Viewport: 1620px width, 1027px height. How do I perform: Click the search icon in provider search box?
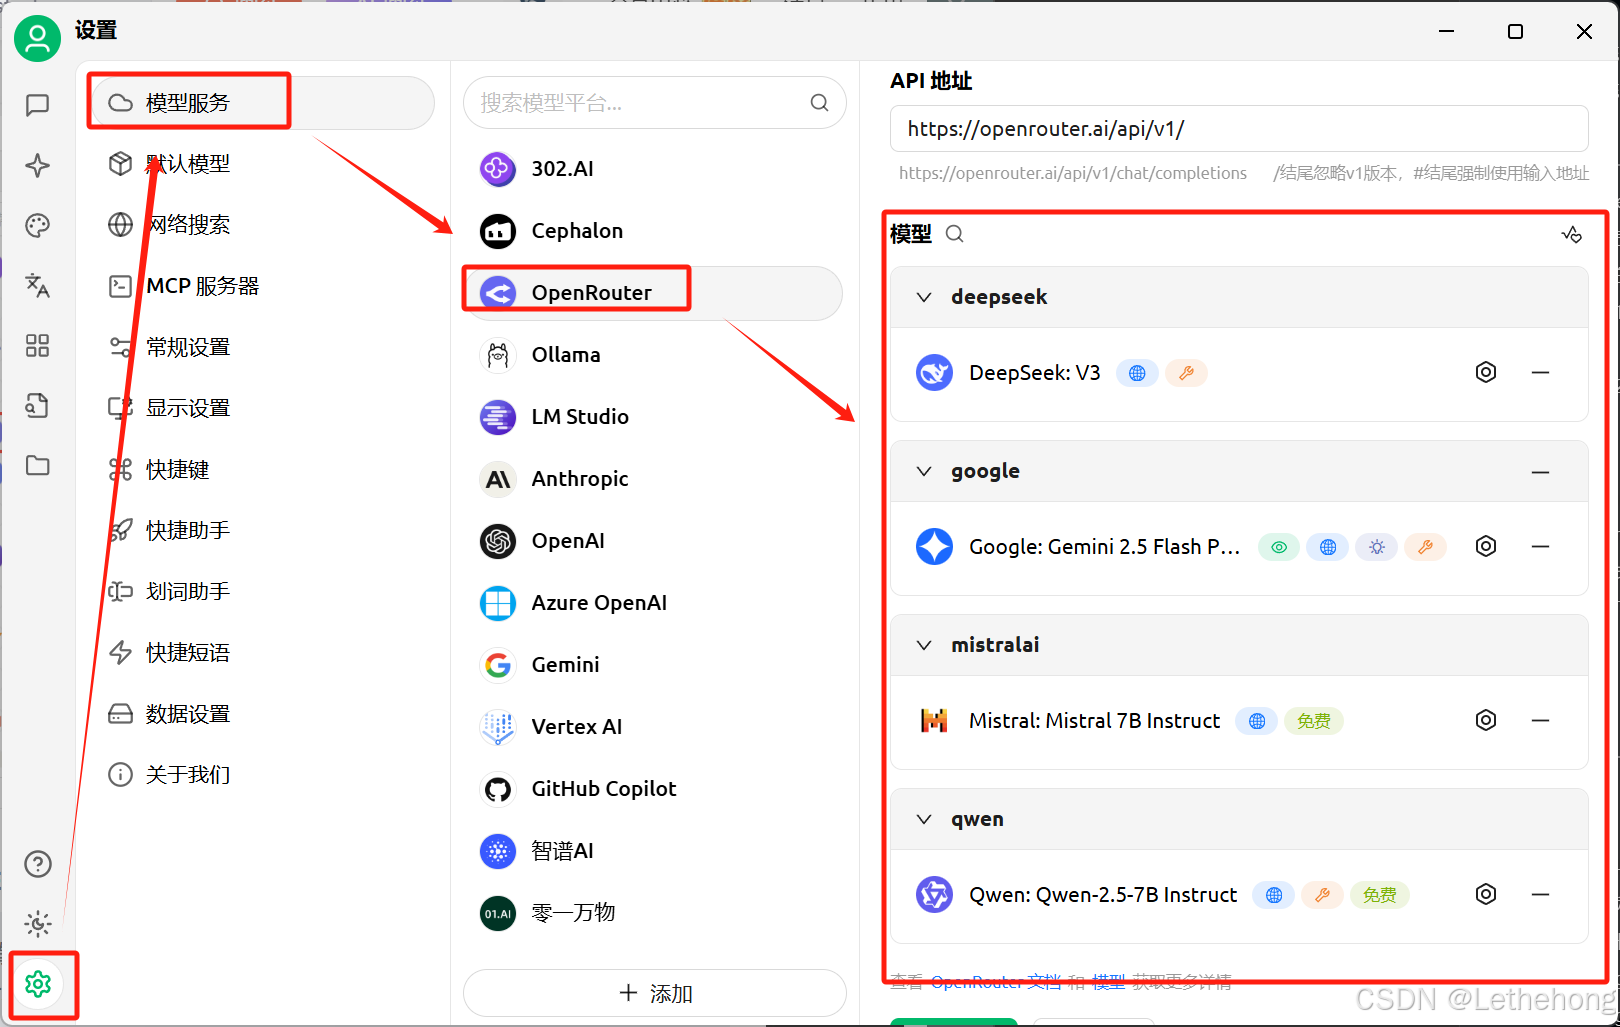(x=819, y=102)
